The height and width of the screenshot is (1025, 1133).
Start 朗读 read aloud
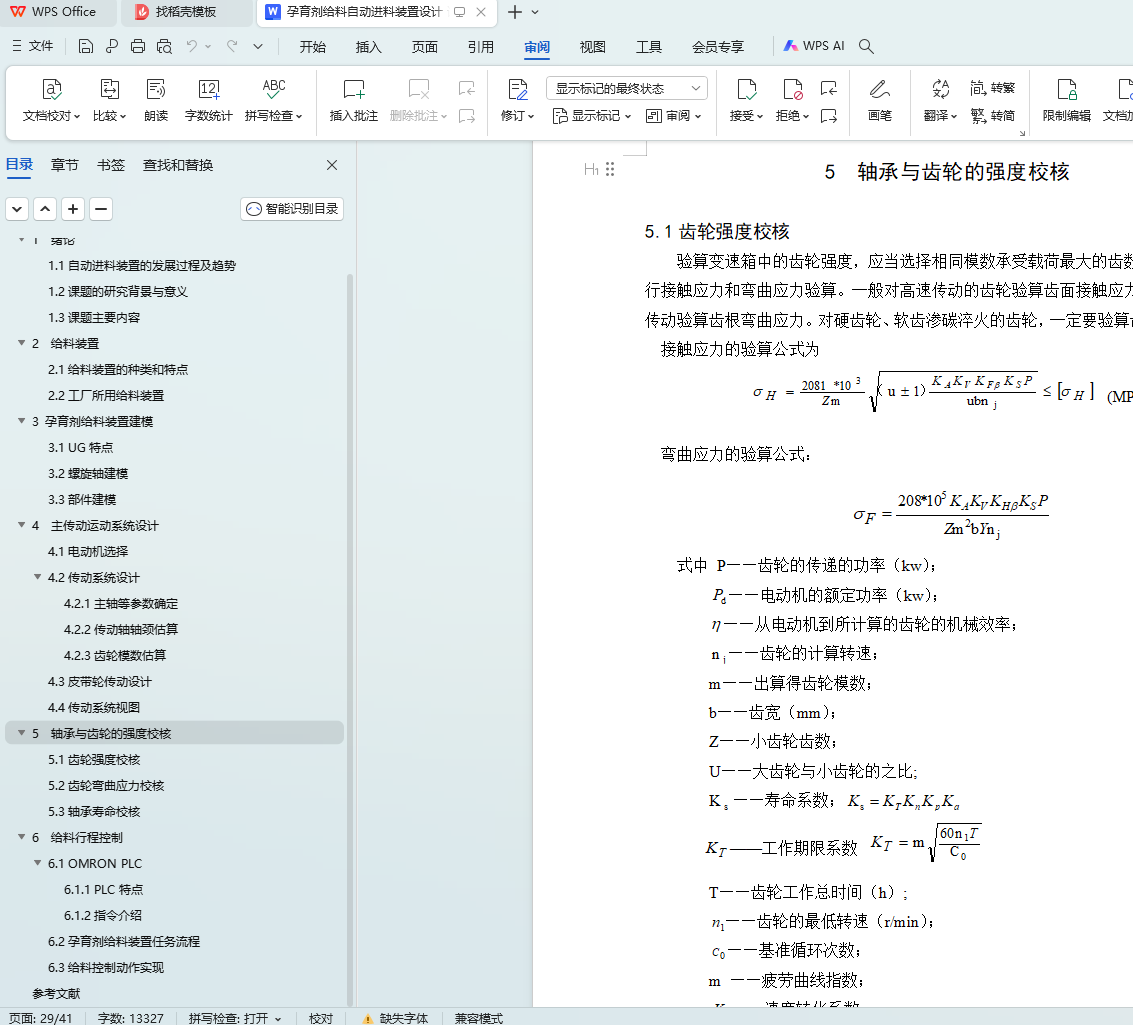(155, 100)
